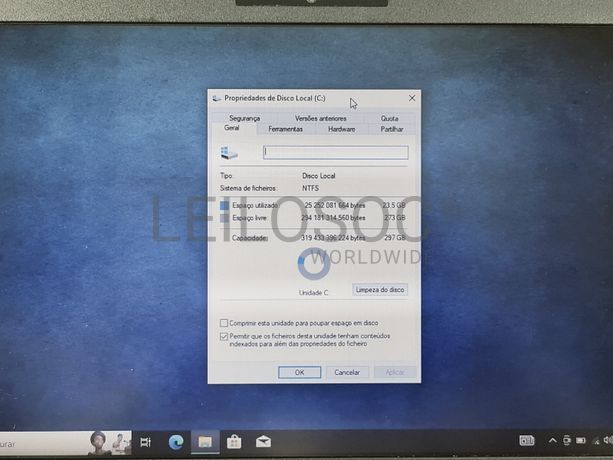Screen dimensions: 613x460
Task: Go to the Versões anteriores tab
Action: click(x=320, y=118)
